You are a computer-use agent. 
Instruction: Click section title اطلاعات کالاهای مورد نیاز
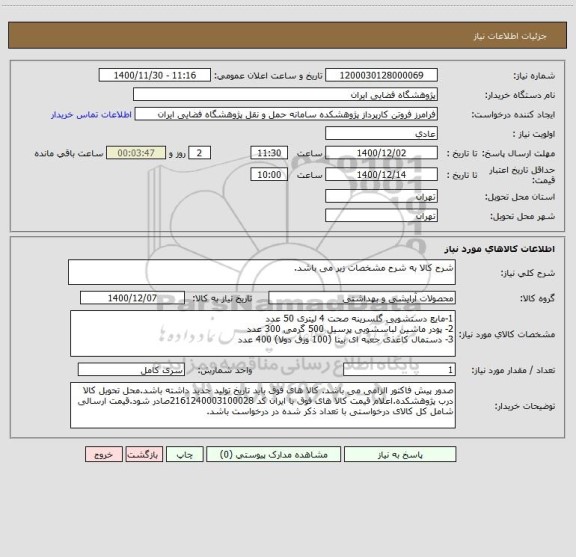500,249
